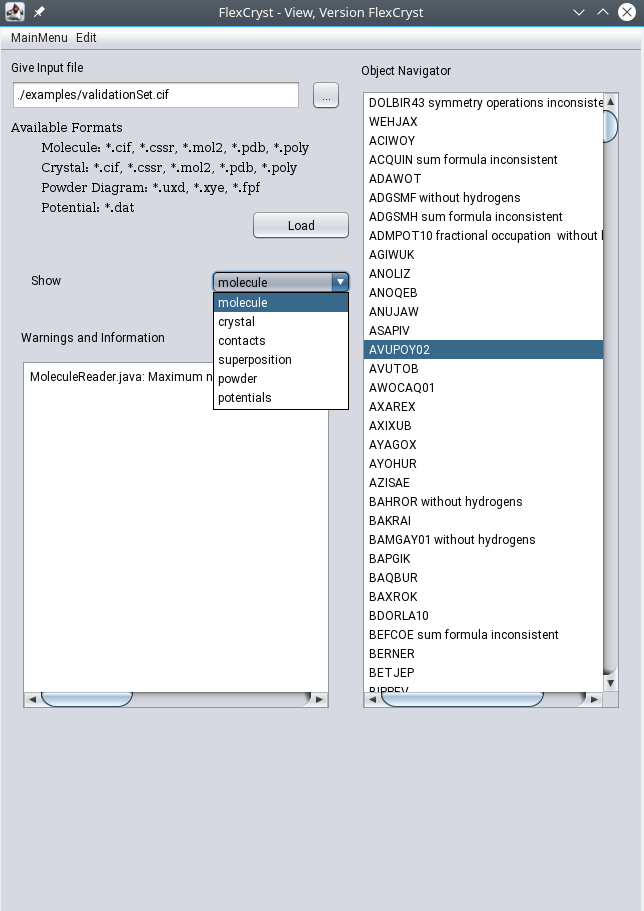The image size is (644, 911).
Task: Click highlighted AVUPOY02 entry
Action: coord(484,350)
